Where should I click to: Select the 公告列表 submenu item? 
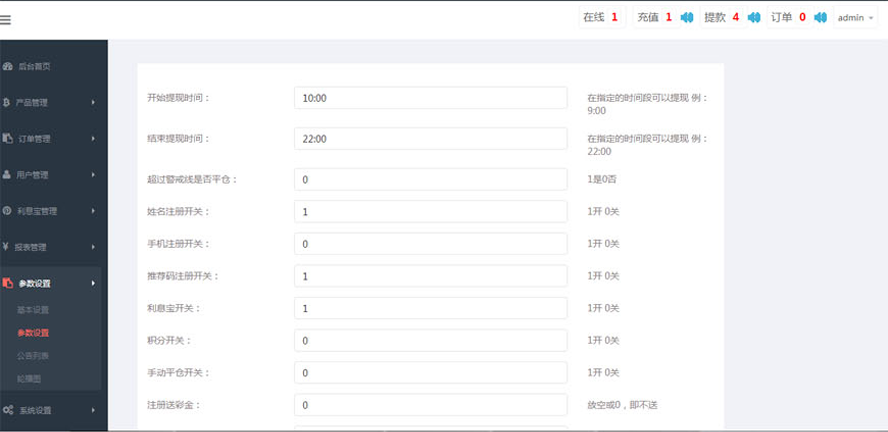pos(33,356)
